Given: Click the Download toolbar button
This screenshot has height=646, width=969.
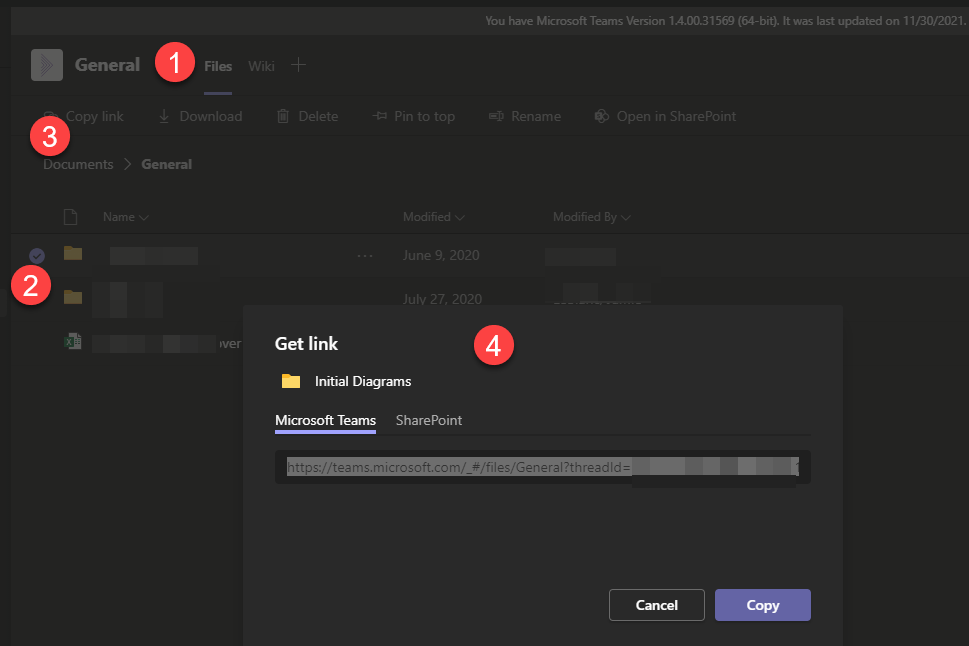Looking at the screenshot, I should click(x=200, y=116).
